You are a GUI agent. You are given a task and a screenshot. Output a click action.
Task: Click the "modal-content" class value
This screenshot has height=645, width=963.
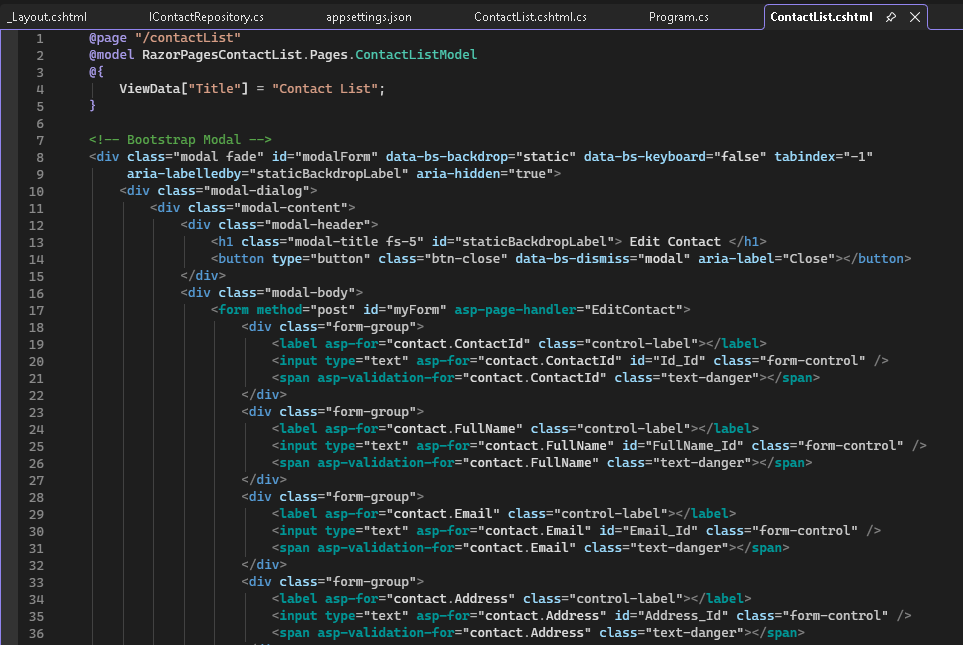(x=290, y=208)
